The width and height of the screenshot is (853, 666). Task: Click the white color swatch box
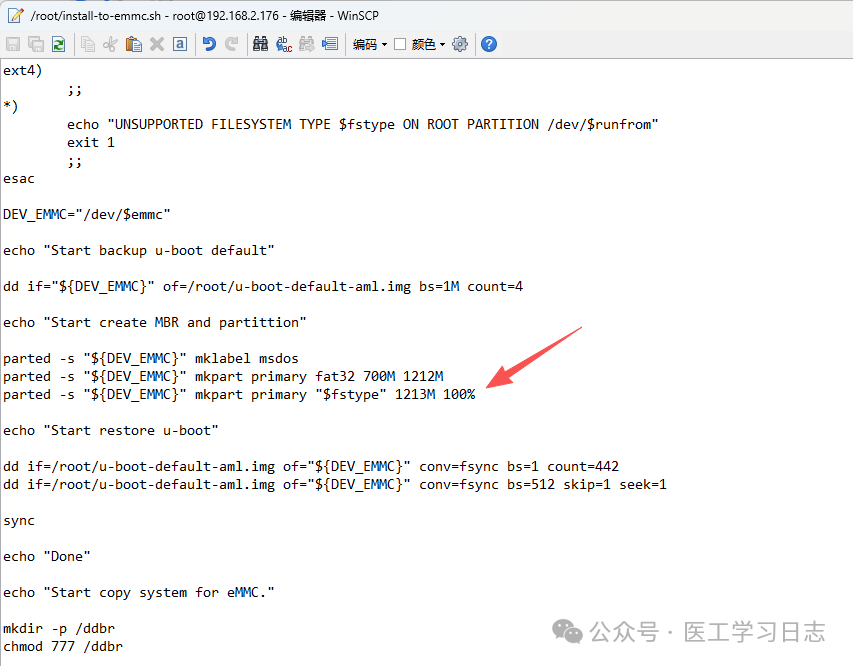400,44
